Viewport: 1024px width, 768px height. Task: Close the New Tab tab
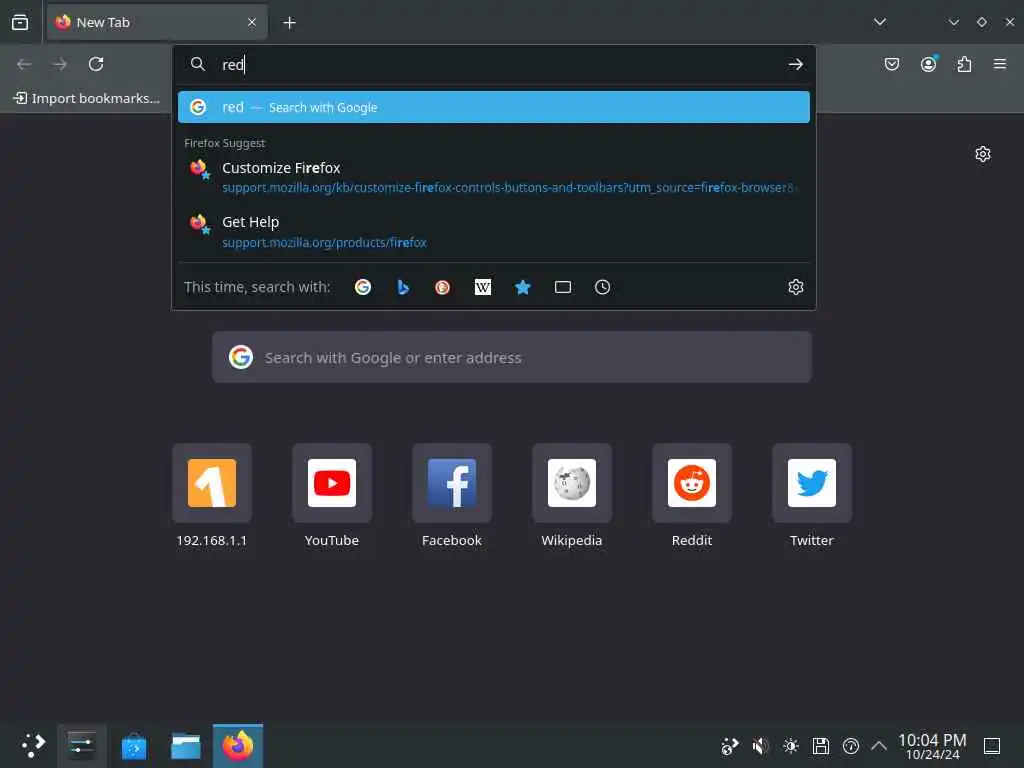click(252, 23)
